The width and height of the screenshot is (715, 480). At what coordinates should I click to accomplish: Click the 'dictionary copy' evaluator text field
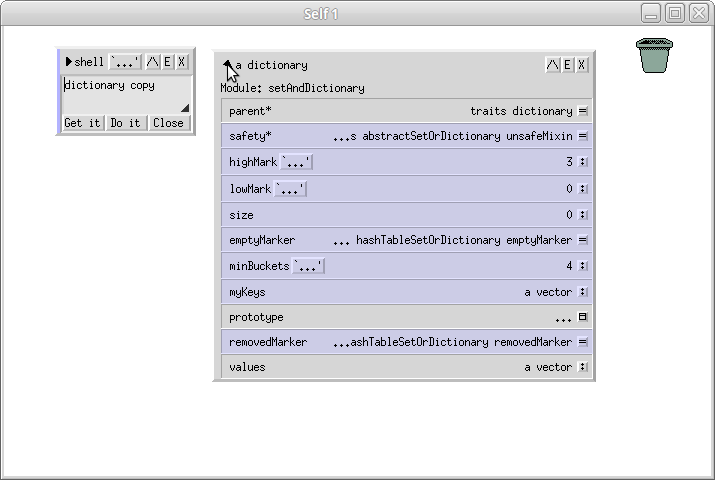point(127,95)
